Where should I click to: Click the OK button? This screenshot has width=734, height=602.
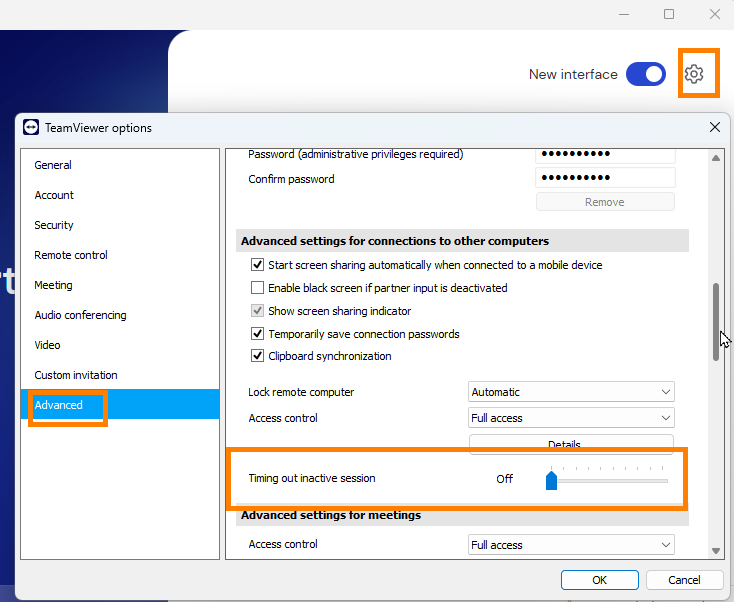[x=600, y=580]
